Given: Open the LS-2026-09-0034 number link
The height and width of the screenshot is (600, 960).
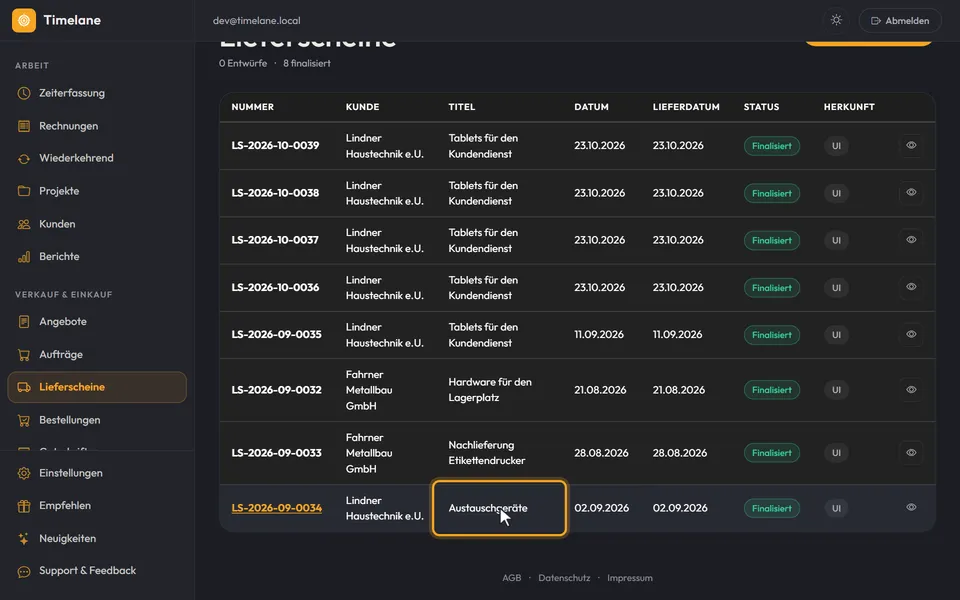Looking at the screenshot, I should click(x=277, y=508).
